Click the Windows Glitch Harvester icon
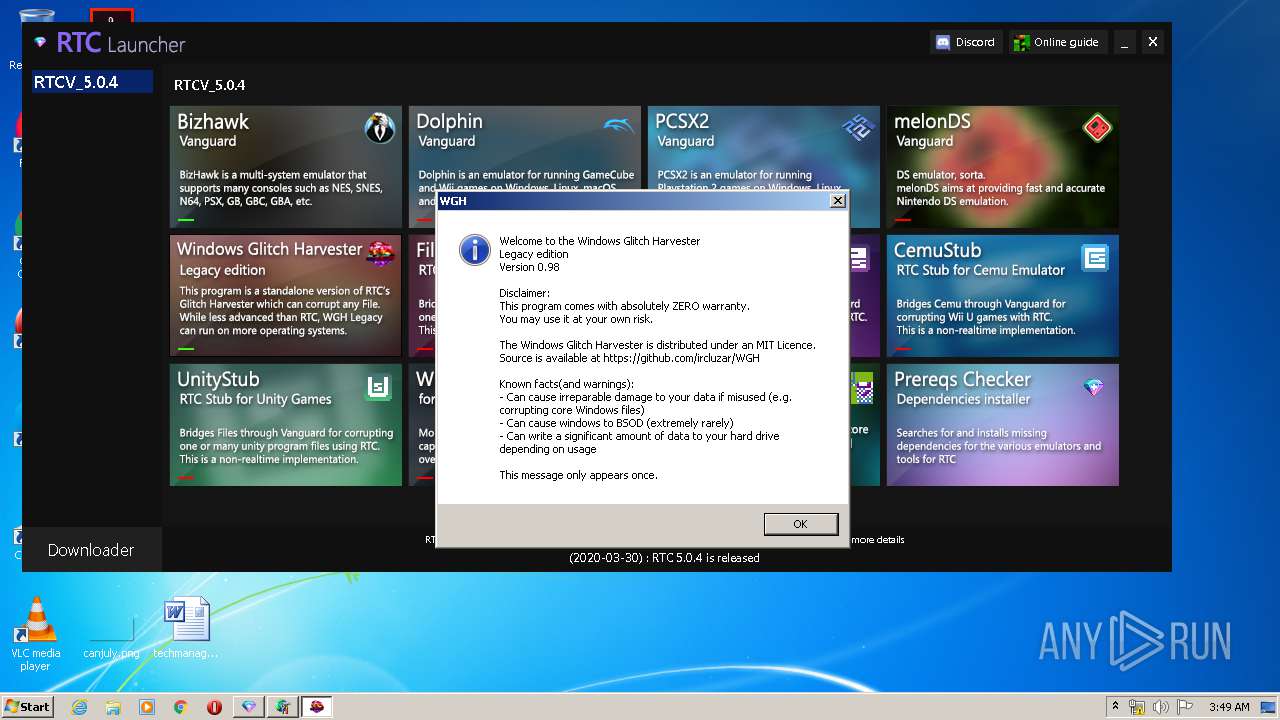The image size is (1280, 720). coord(380,254)
